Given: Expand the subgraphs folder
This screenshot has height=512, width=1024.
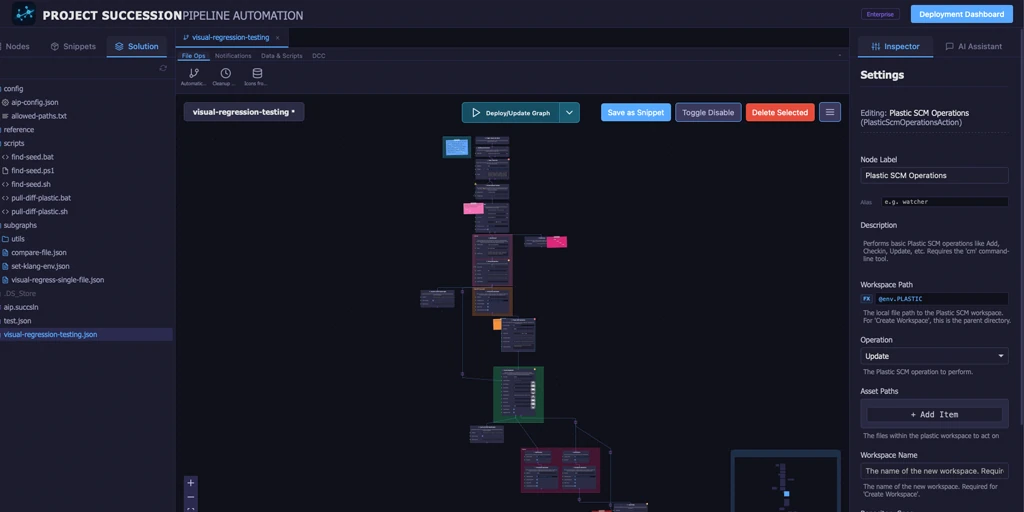Looking at the screenshot, I should pos(20,225).
